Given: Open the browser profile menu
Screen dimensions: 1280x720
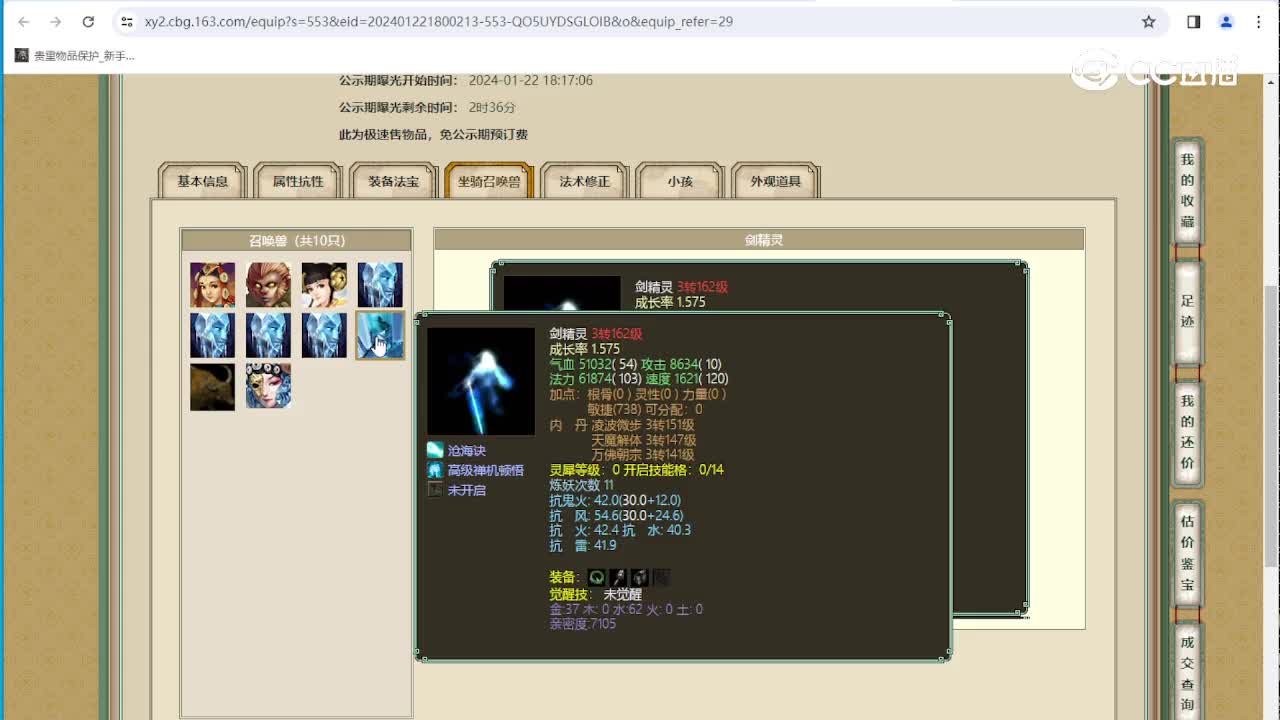Looking at the screenshot, I should pyautogui.click(x=1226, y=21).
